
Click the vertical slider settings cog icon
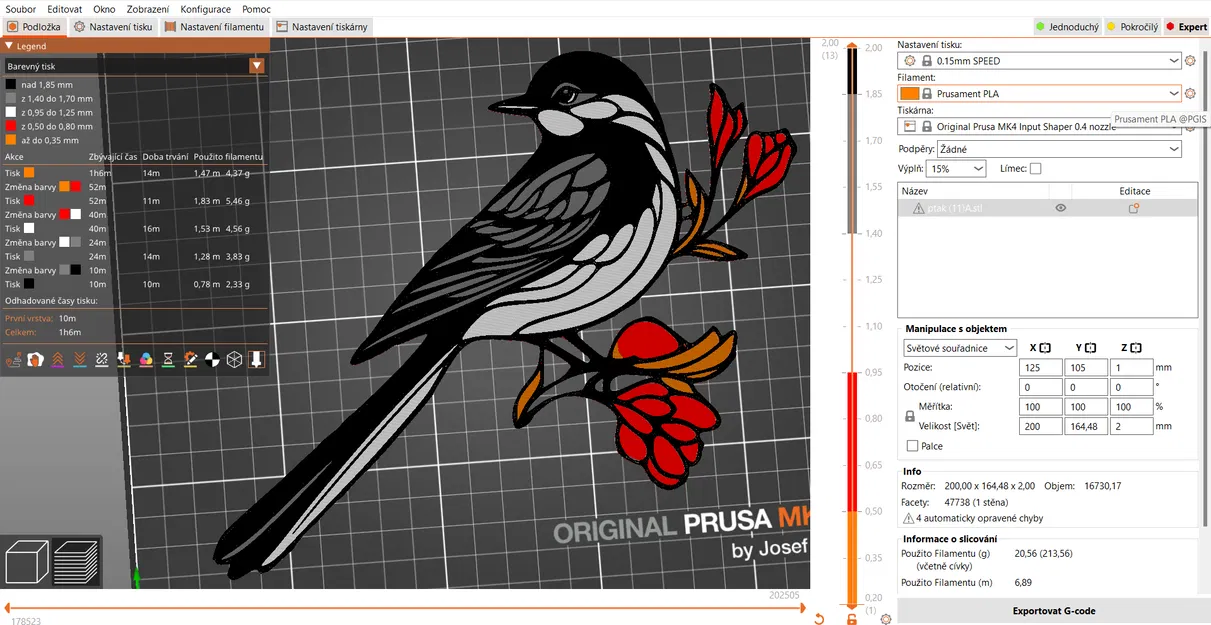(886, 619)
